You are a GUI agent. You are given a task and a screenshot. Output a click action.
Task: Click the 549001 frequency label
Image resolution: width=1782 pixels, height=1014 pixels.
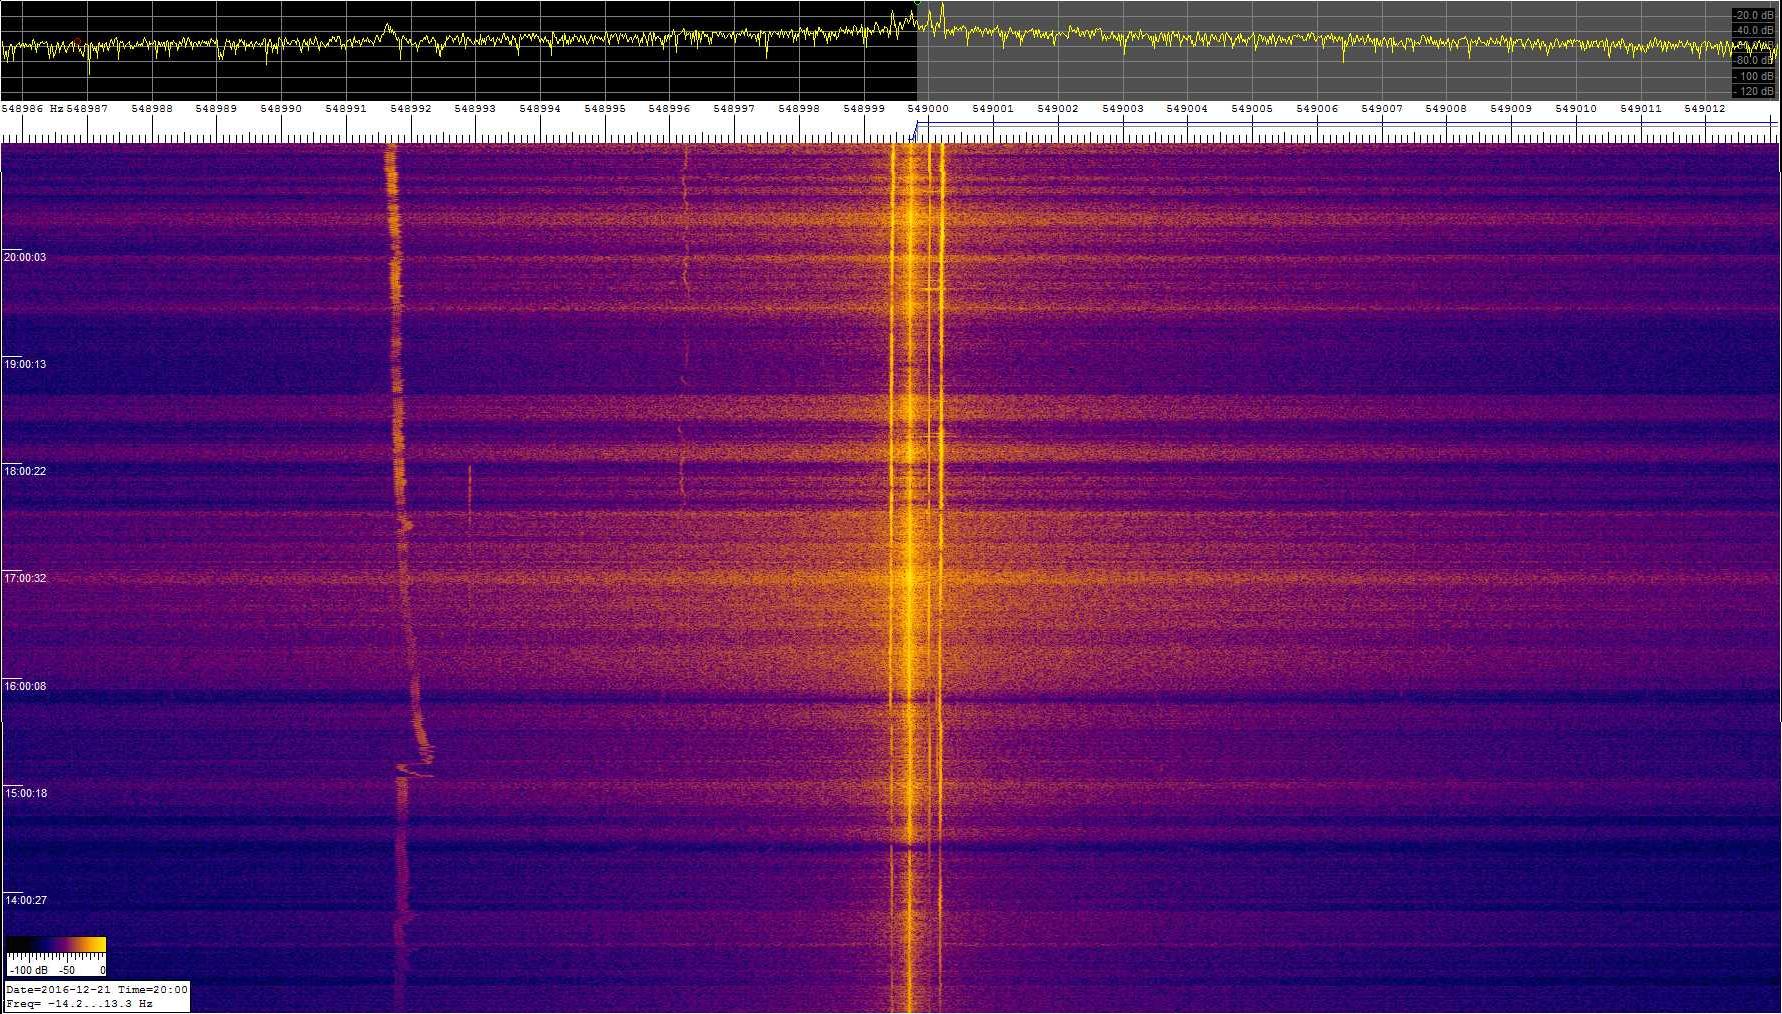(993, 108)
